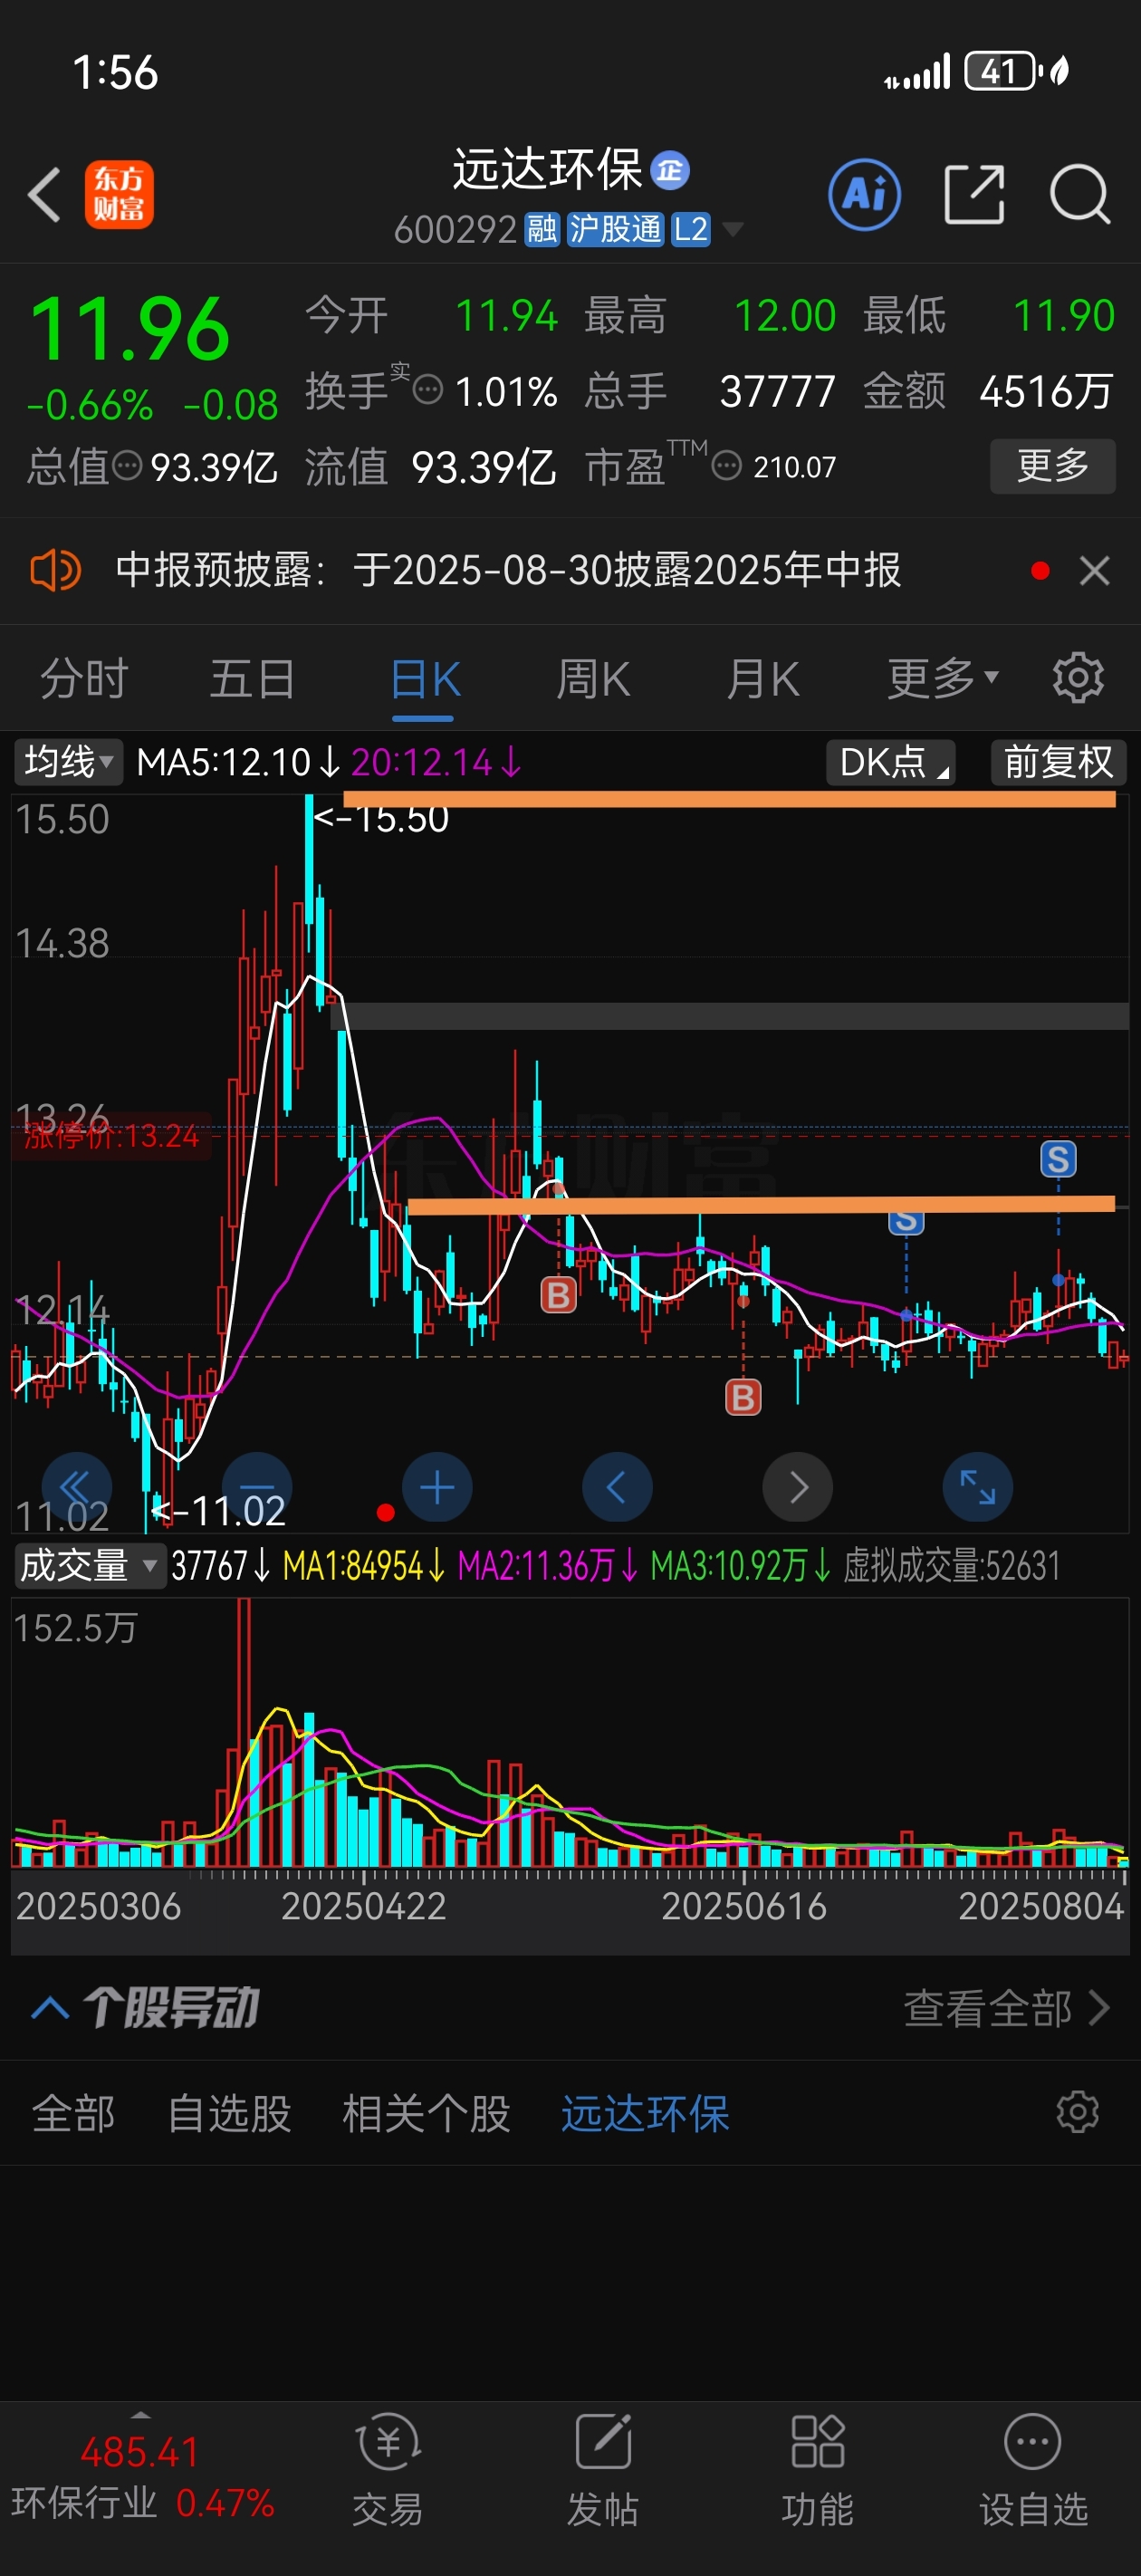Open chart settings gear icon
The image size is (1141, 2576).
tap(1078, 678)
